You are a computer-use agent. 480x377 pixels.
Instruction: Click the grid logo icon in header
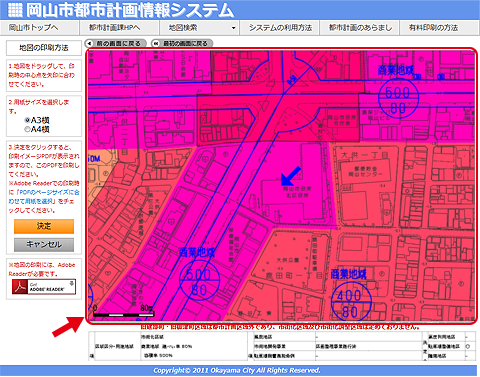[x=15, y=10]
